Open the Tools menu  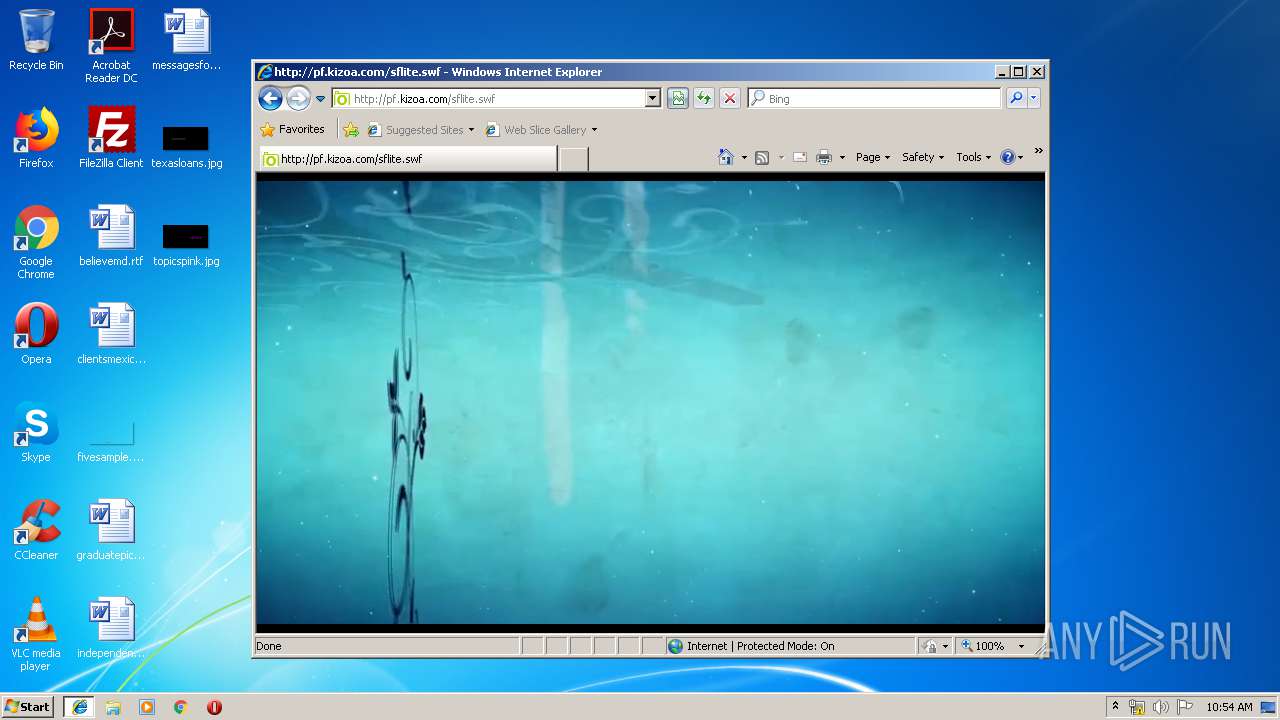pos(973,157)
